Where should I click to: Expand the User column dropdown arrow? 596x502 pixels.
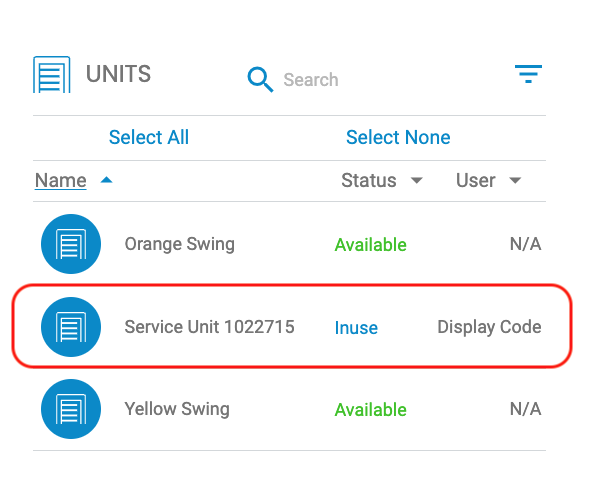tap(515, 181)
